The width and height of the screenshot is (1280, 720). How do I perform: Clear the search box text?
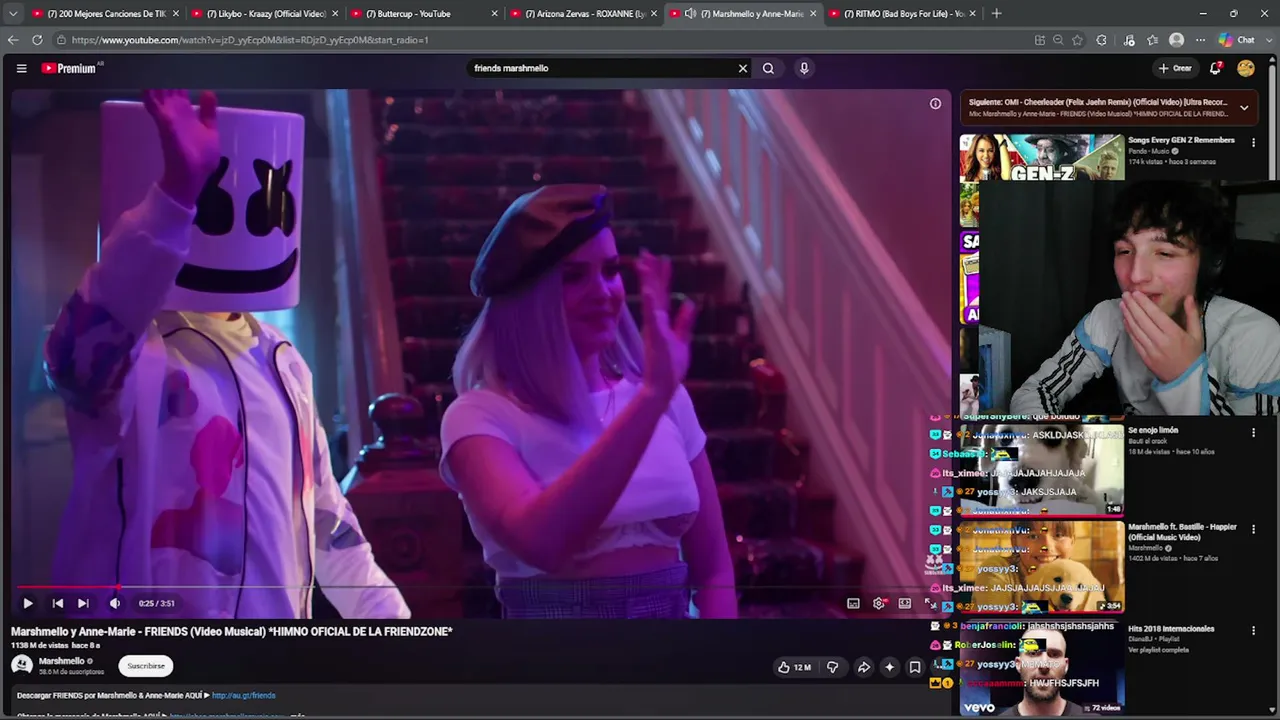coord(742,68)
